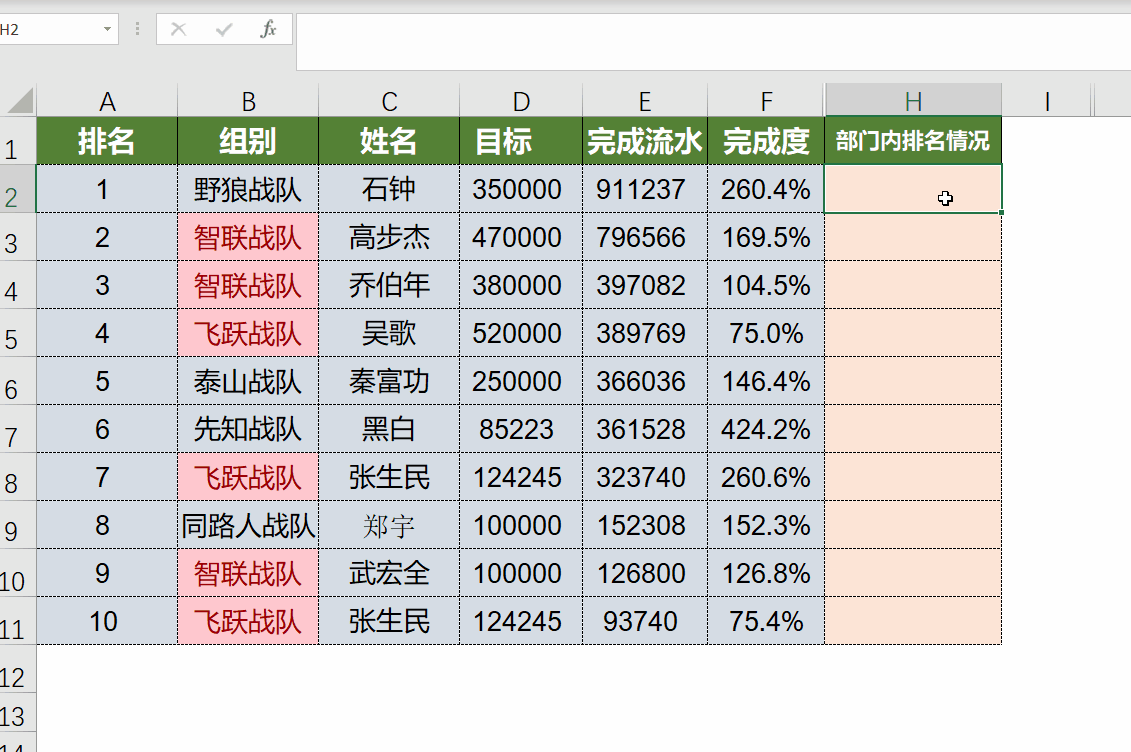Click inside the formula bar input area
1131x752 pixels.
coord(713,42)
